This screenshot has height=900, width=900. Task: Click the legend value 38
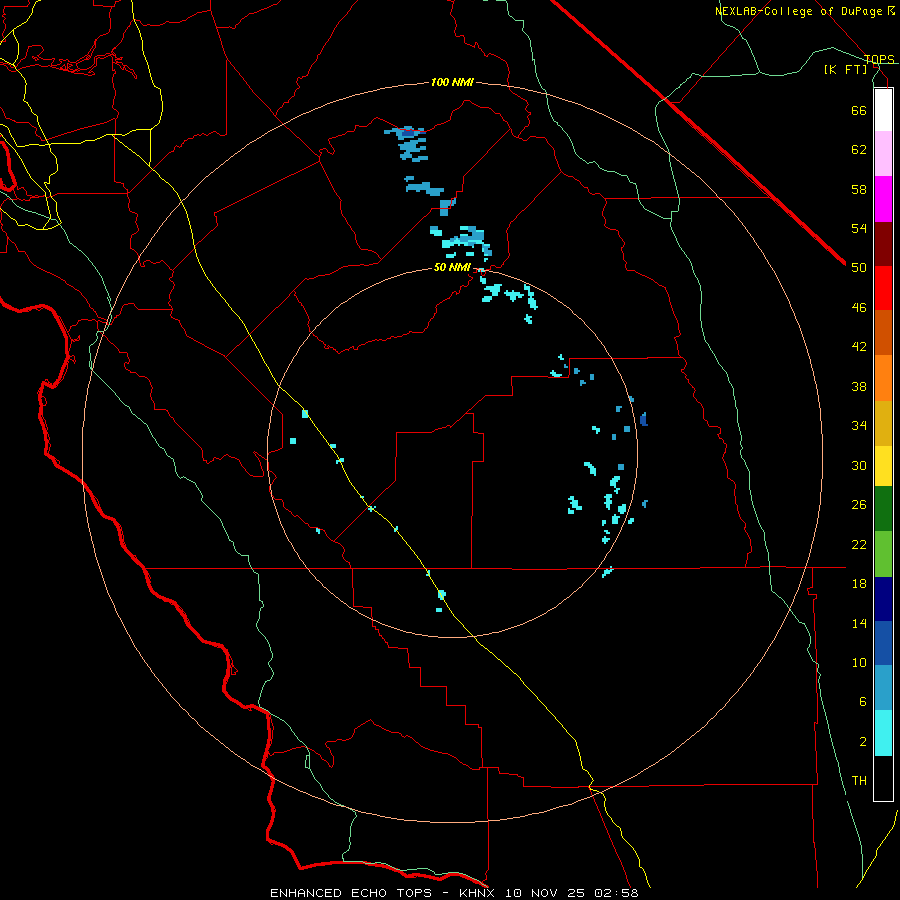pyautogui.click(x=859, y=386)
